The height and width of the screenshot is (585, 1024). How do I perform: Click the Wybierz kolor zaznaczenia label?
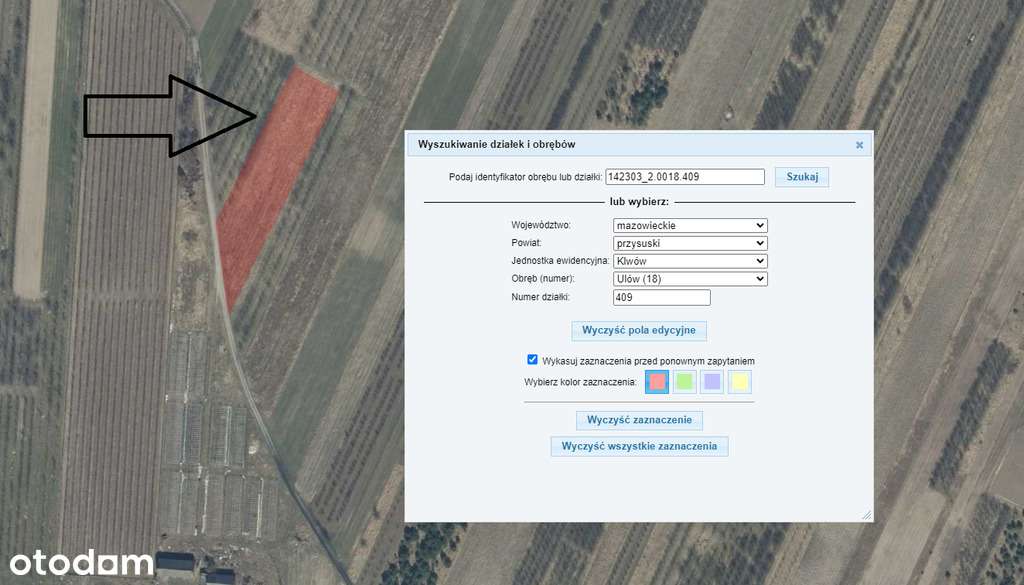tap(580, 382)
